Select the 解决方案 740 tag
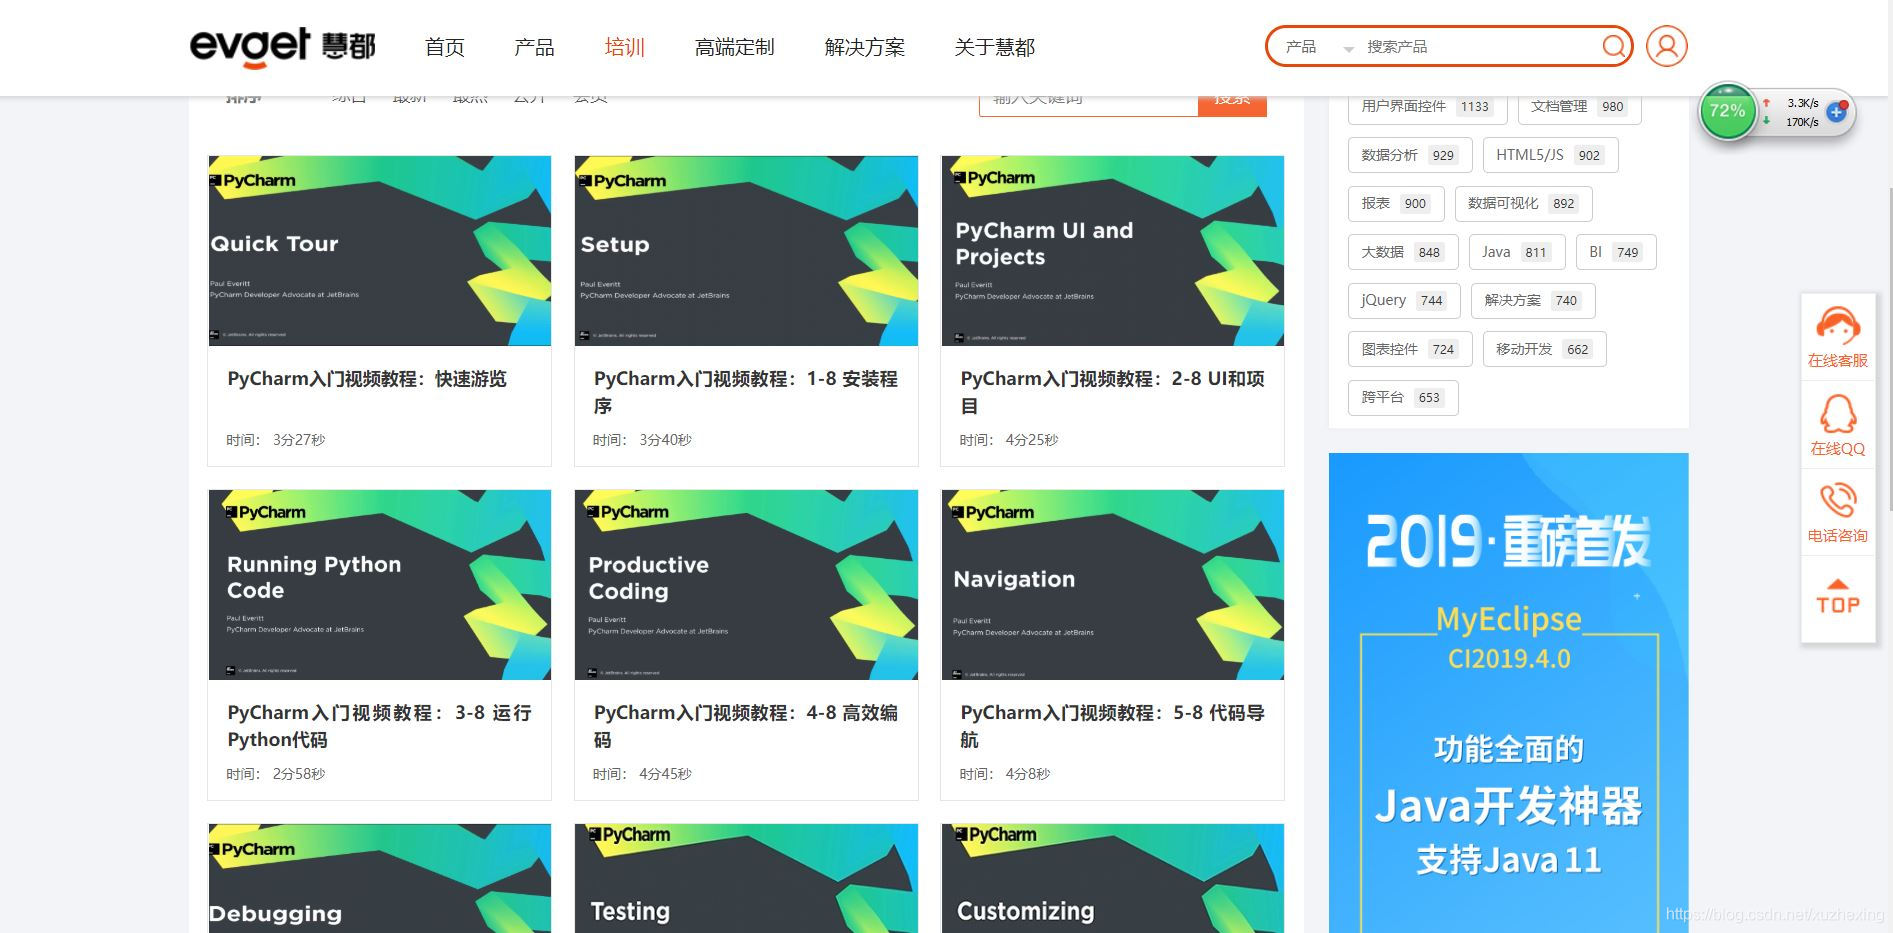Viewport: 1893px width, 933px height. [x=1532, y=300]
